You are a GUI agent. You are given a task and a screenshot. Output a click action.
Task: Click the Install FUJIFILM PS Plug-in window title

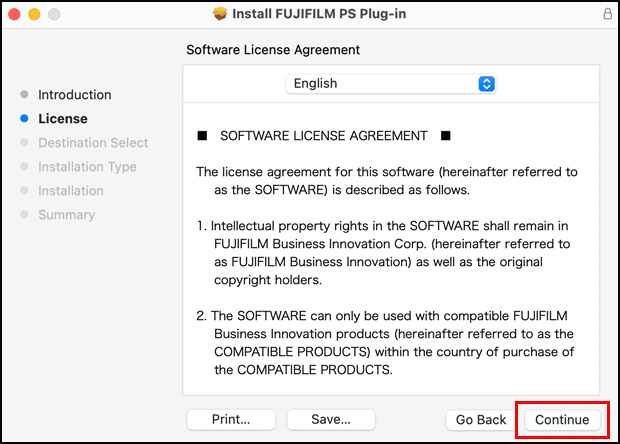click(x=321, y=15)
